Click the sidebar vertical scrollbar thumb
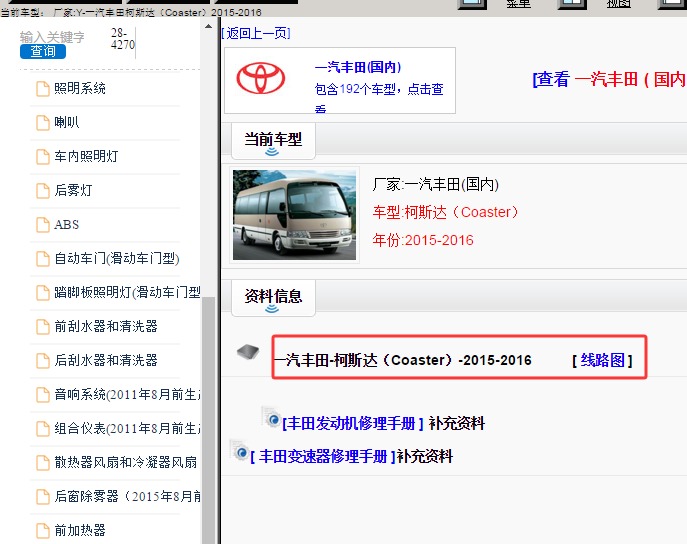Image resolution: width=687 pixels, height=544 pixels. point(209,420)
